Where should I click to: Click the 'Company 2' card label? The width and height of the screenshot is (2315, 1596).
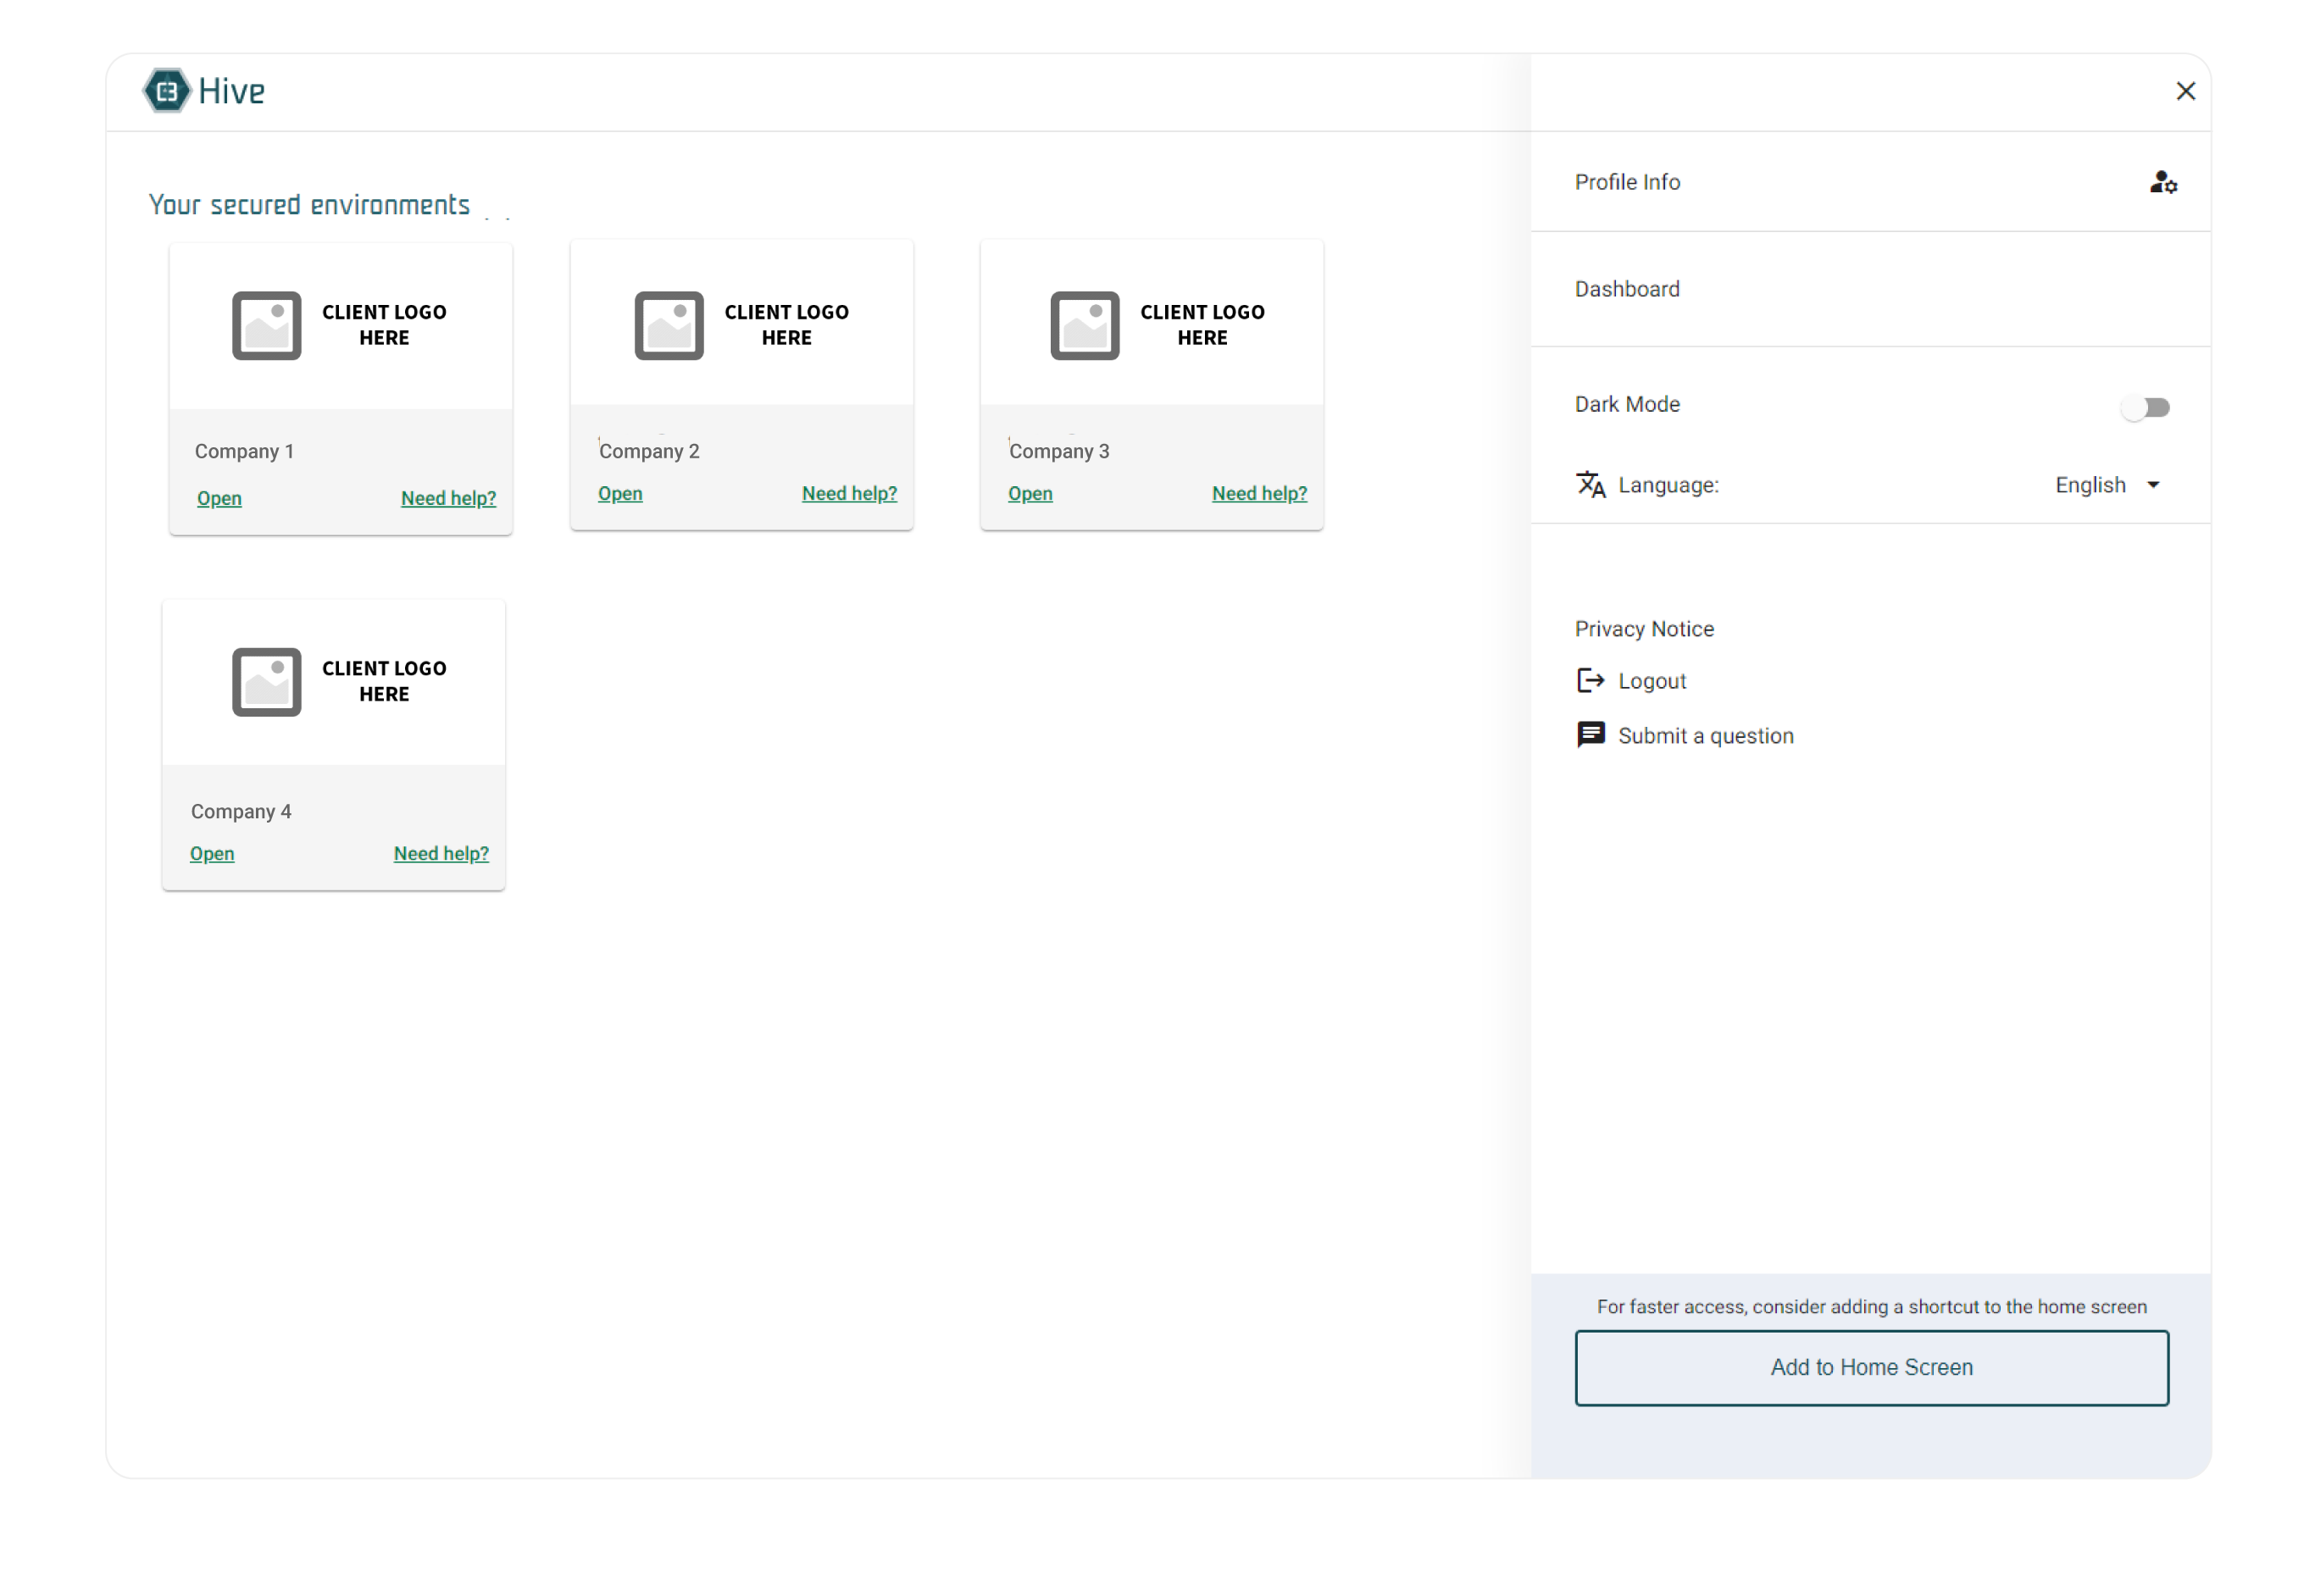649,451
